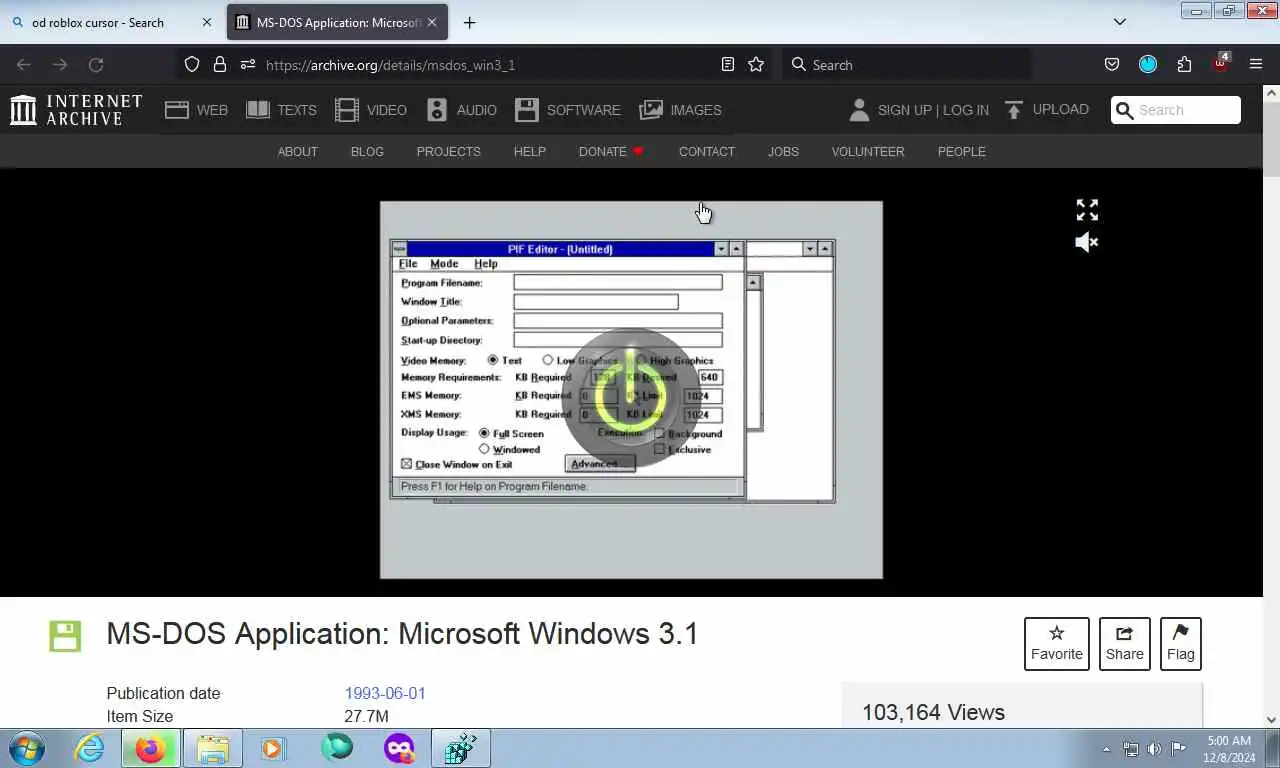Open the VIDEO section icon

(347, 110)
